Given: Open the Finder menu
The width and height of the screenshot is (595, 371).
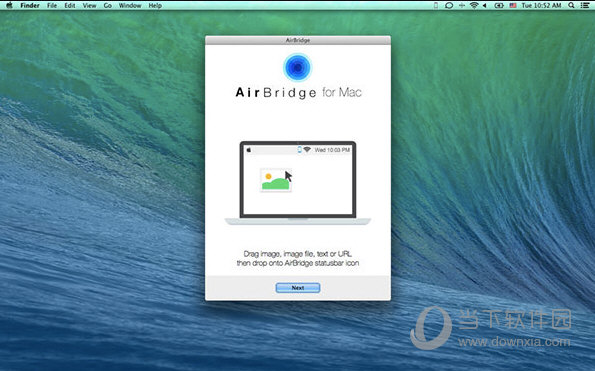Looking at the screenshot, I should coord(30,5).
